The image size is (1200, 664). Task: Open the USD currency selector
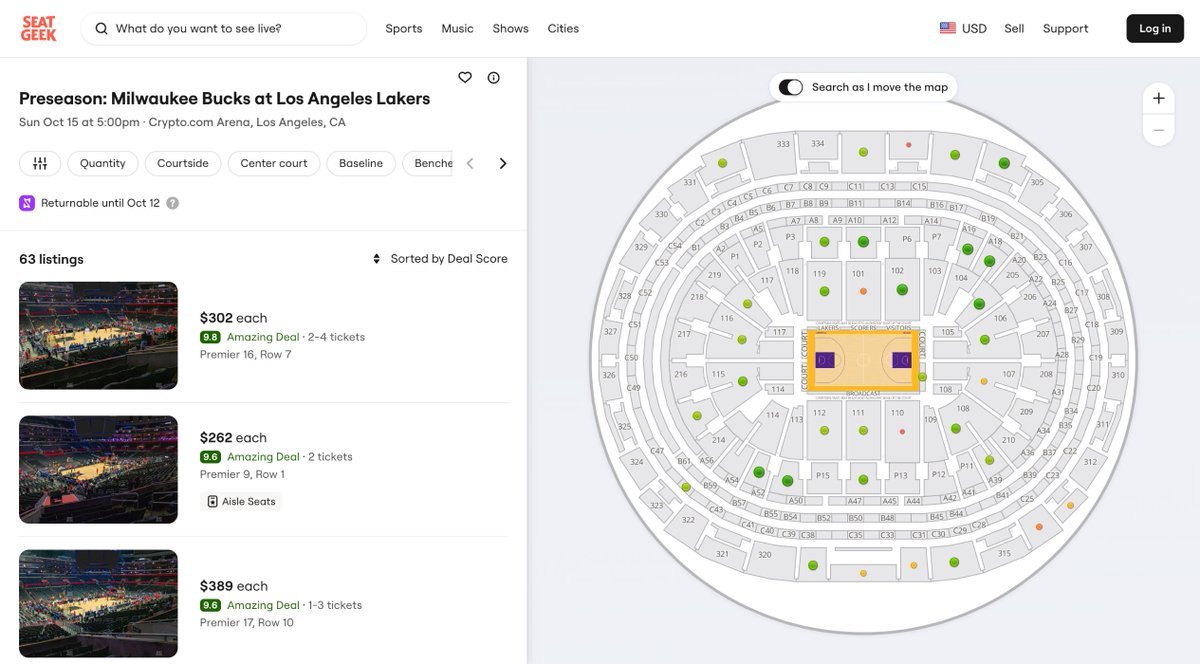tap(963, 29)
